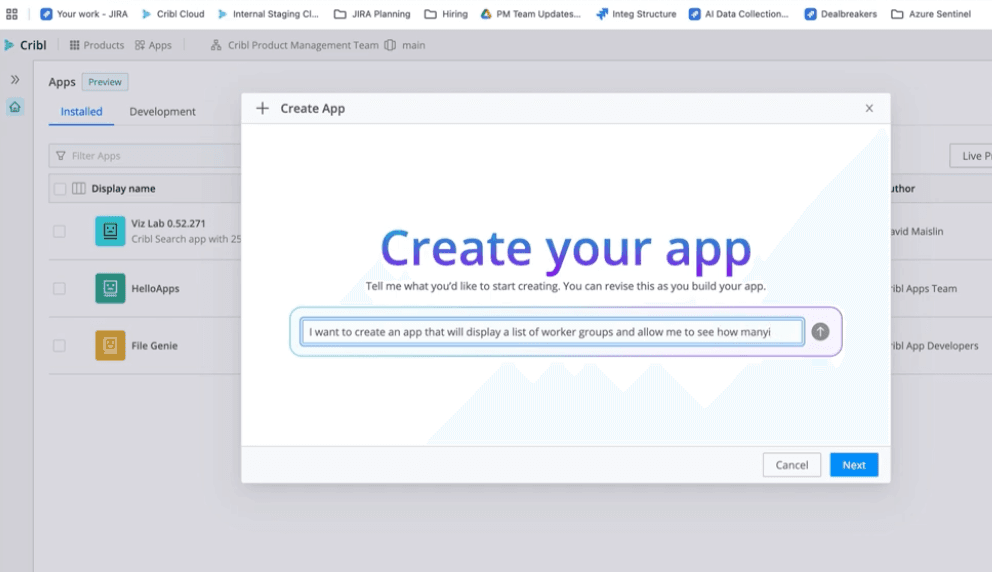The image size is (992, 572).
Task: Toggle the select-all apps checkbox
Action: pos(59,189)
